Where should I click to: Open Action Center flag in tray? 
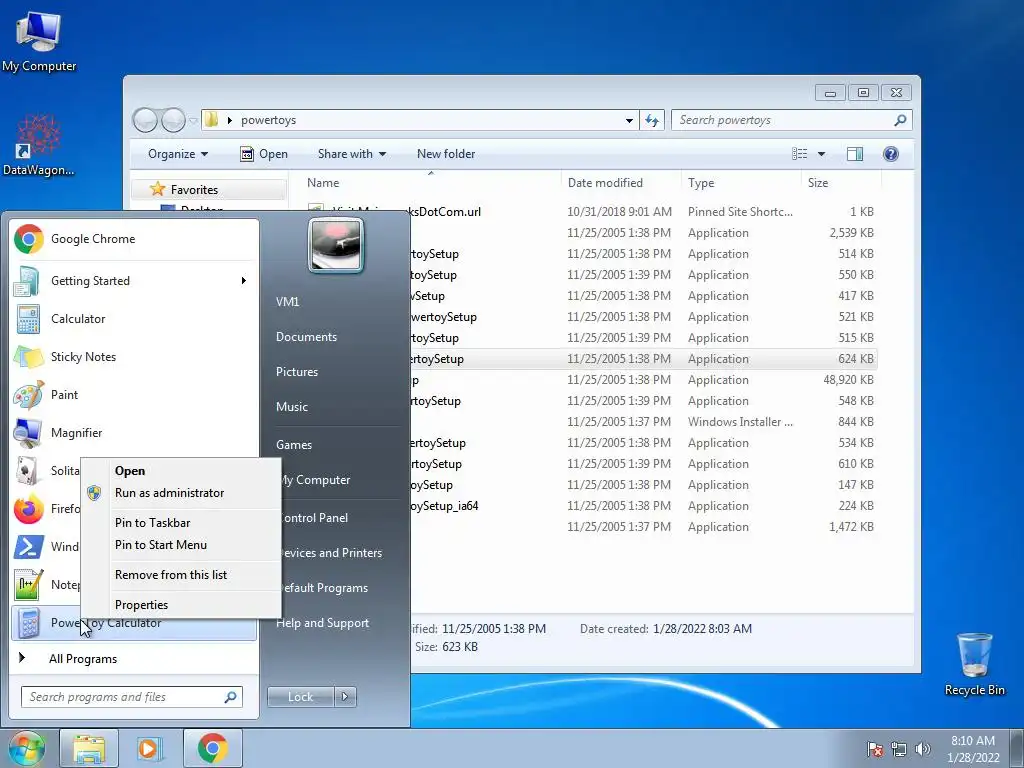point(874,749)
